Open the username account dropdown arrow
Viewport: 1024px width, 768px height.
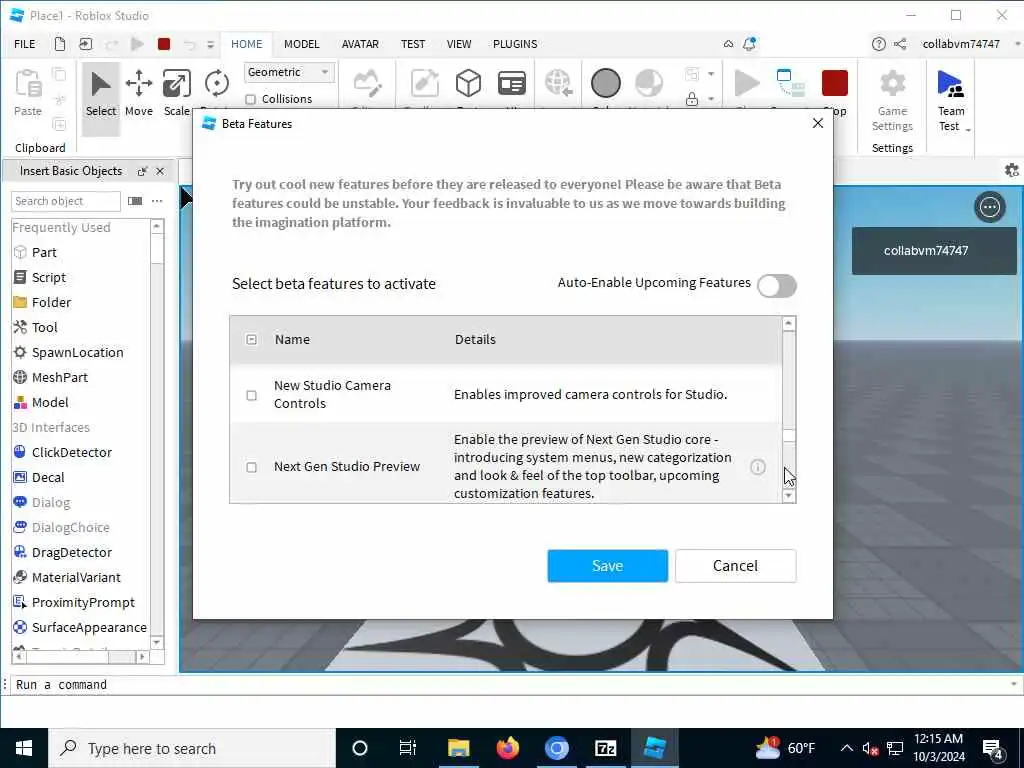click(x=1017, y=44)
